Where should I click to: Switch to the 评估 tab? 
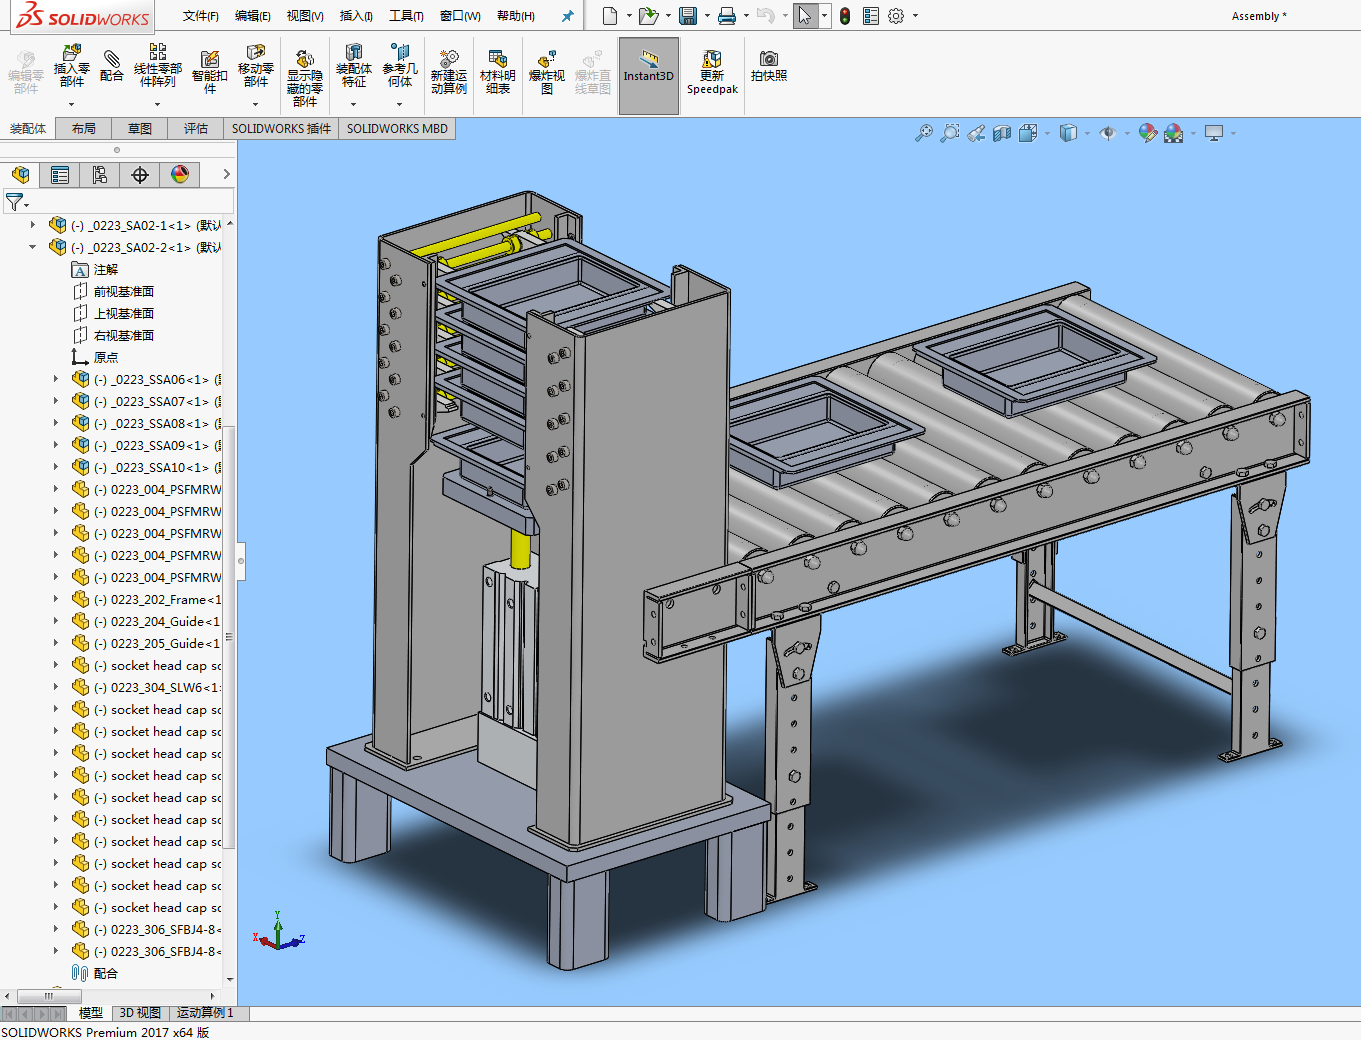click(195, 128)
